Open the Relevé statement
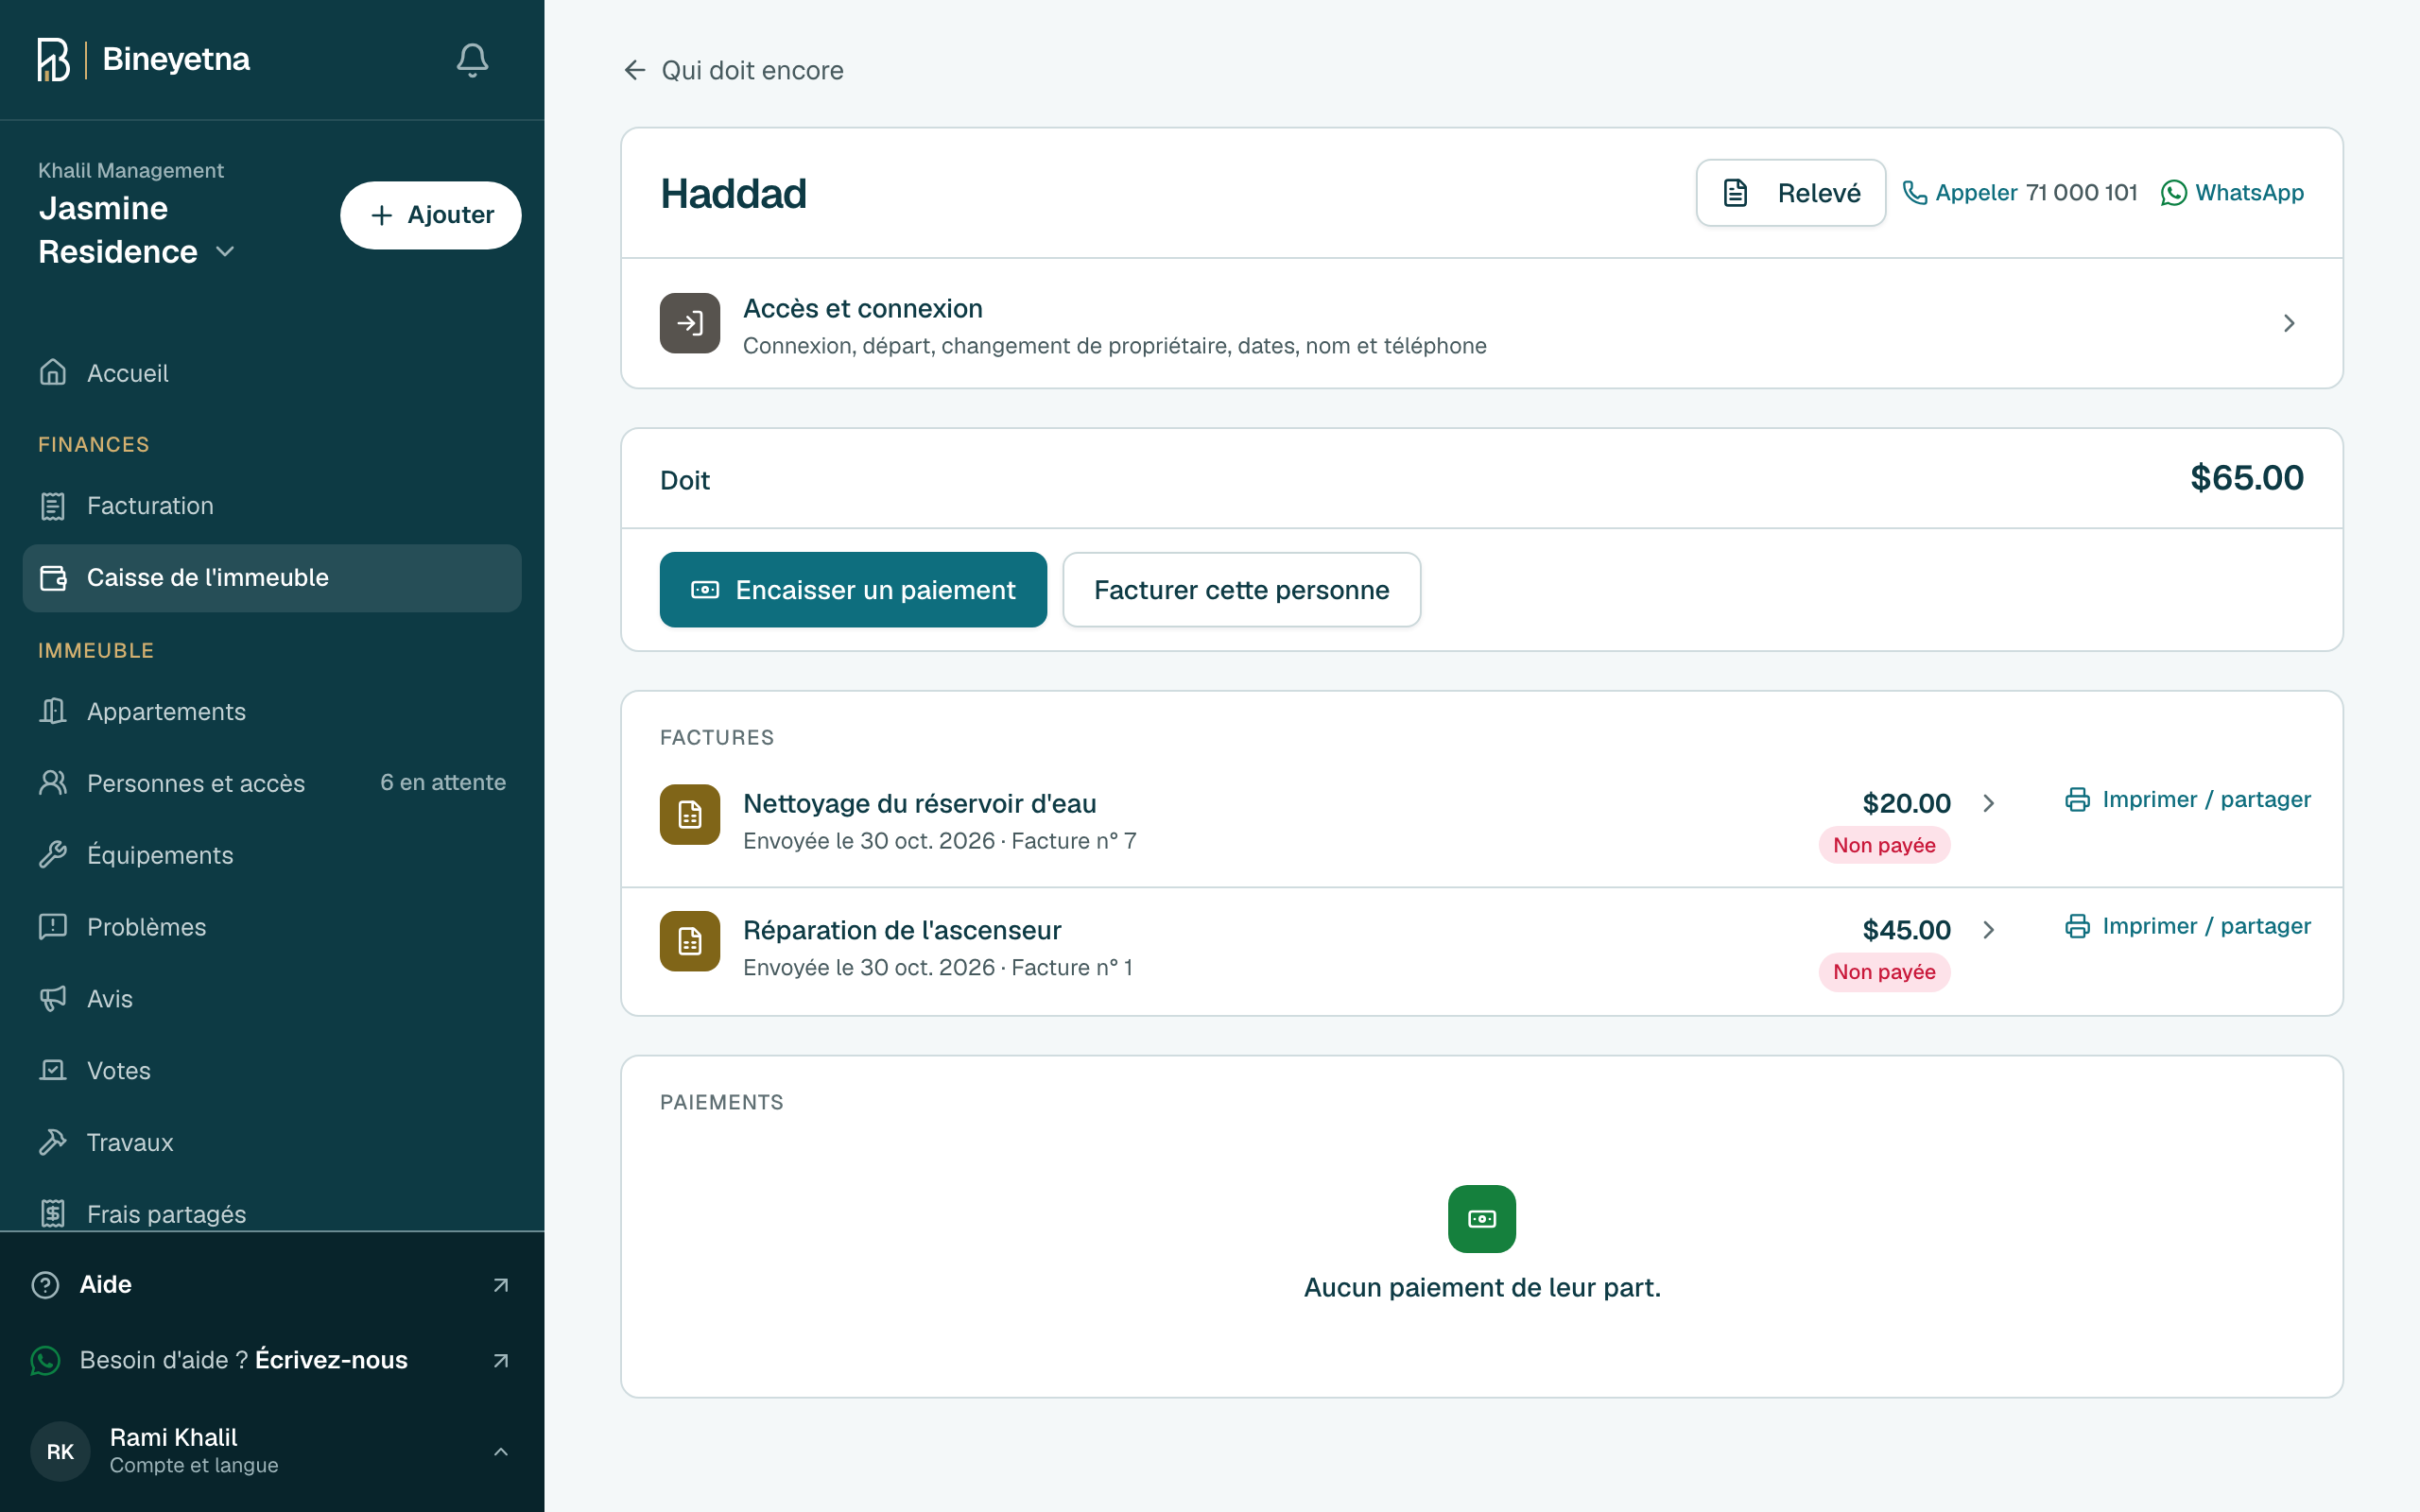Screen dimensions: 2420x1512 (x=1791, y=193)
